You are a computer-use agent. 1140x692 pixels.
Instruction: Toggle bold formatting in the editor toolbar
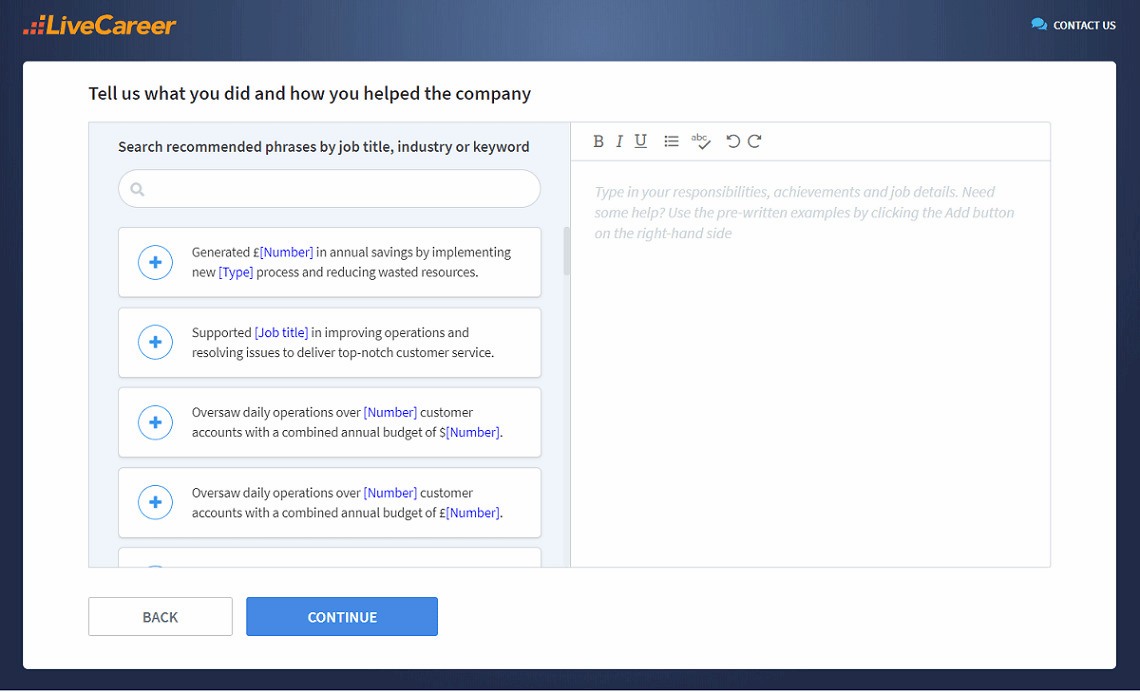pos(598,141)
